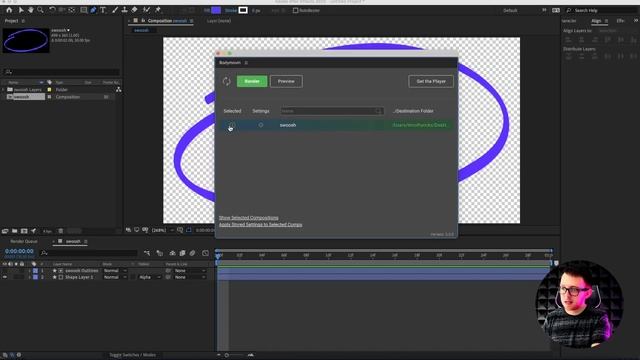Toggle visibility eye of Shape Layer 1

(4, 277)
